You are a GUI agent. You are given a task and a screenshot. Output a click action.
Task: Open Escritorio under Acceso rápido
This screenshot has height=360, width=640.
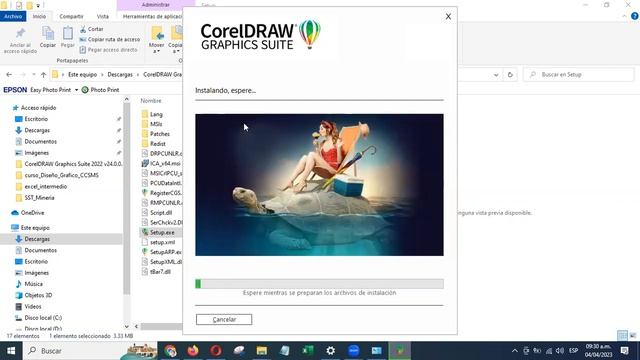36,119
